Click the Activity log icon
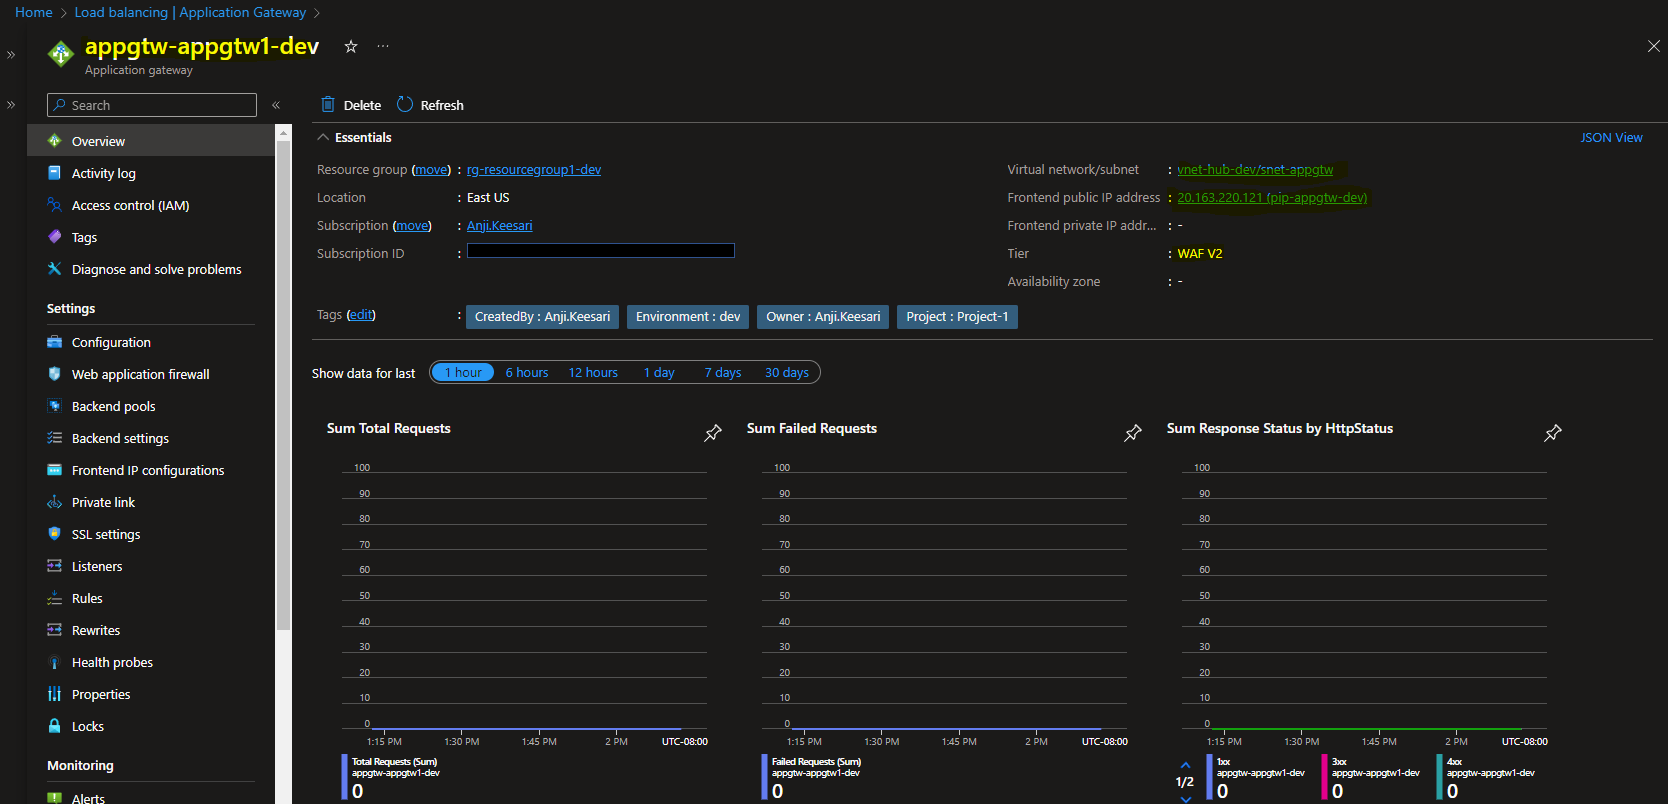1668x804 pixels. [55, 173]
